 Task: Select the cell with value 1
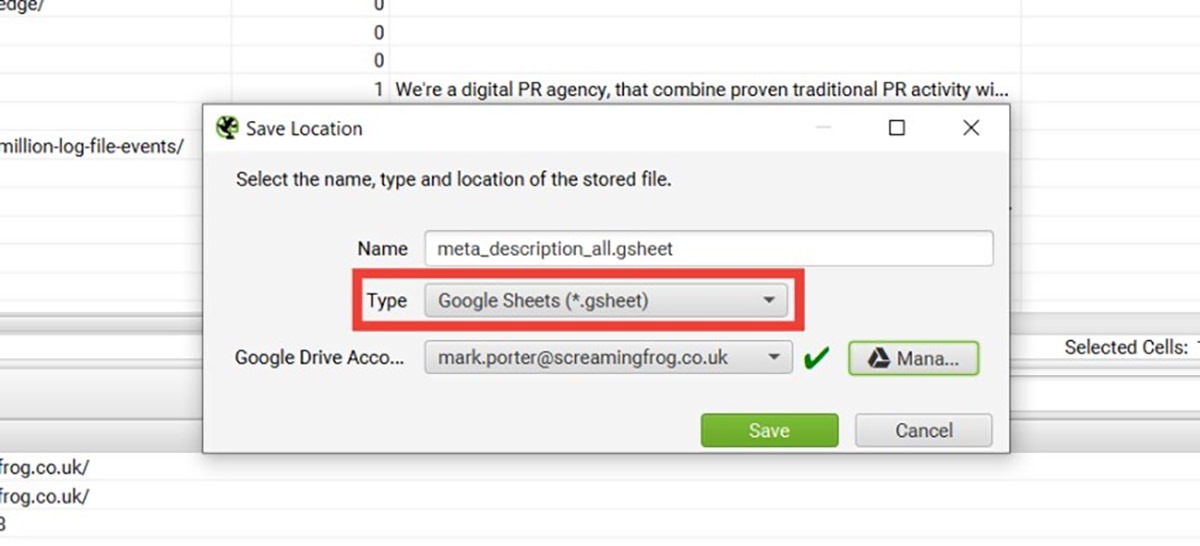point(379,89)
